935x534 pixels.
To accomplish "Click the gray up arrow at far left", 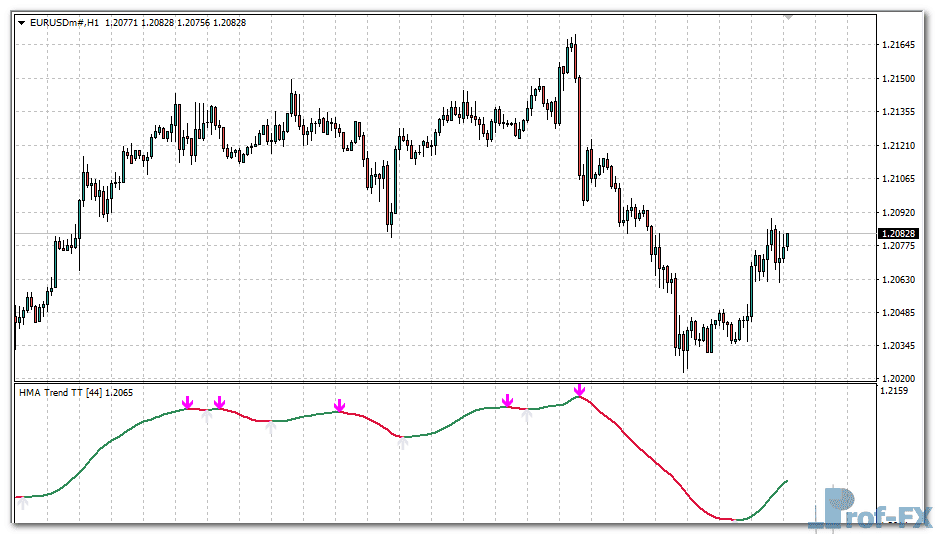I will [x=22, y=505].
